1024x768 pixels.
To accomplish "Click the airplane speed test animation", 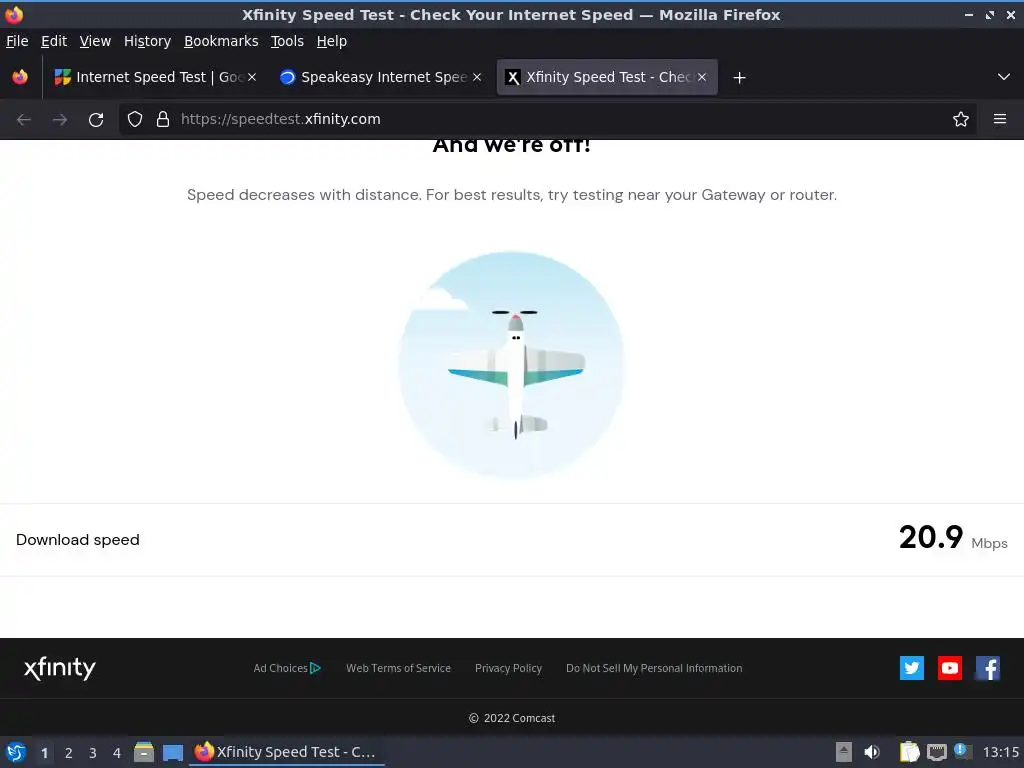I will coord(512,364).
